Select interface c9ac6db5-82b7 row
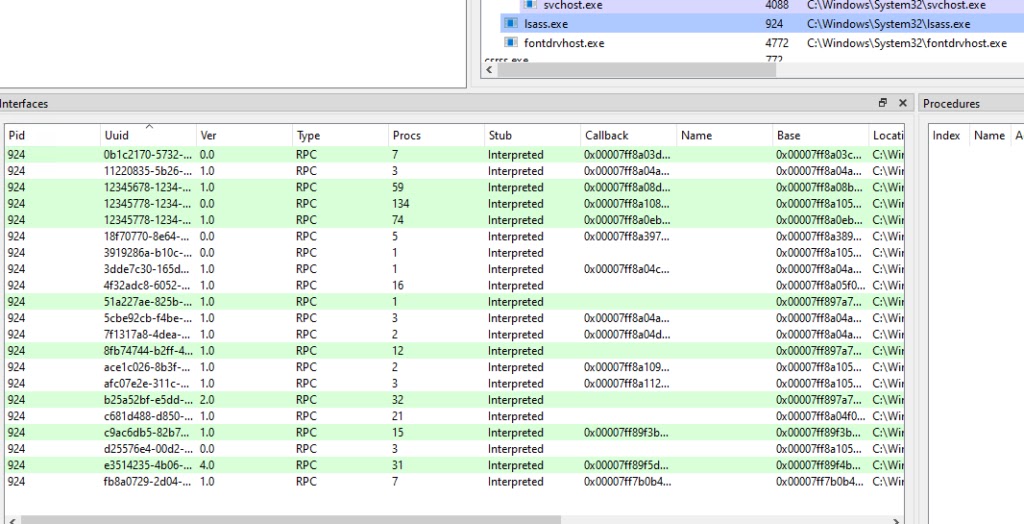The image size is (1024, 524). (455, 433)
